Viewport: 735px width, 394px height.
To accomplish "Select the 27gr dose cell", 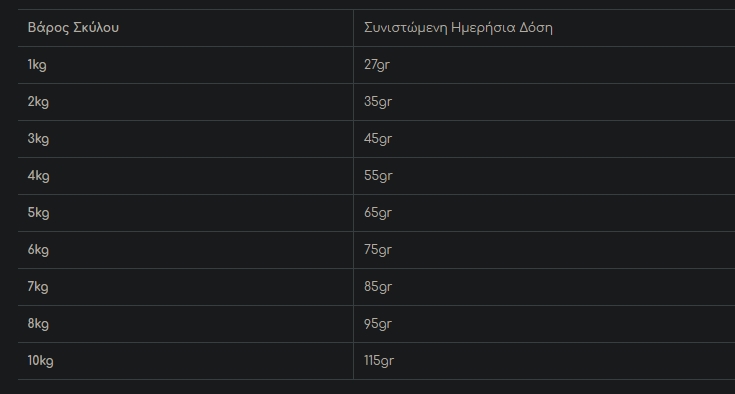I will click(x=544, y=65).
